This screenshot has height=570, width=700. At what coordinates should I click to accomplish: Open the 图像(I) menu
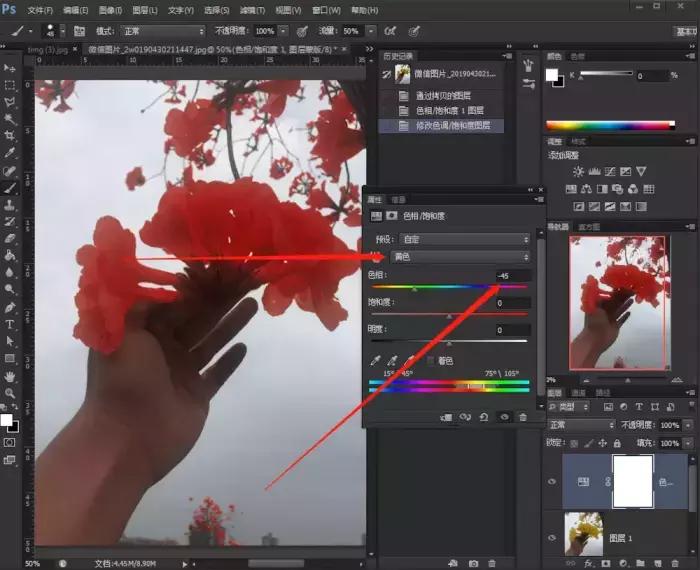click(x=110, y=10)
